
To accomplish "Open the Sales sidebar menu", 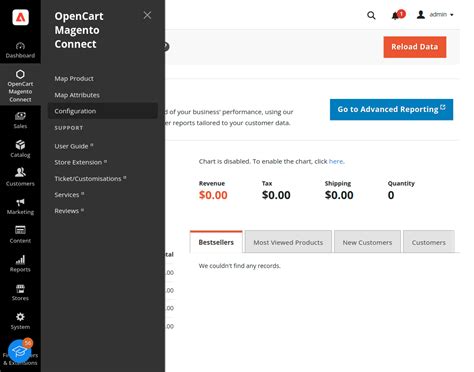I will click(20, 120).
